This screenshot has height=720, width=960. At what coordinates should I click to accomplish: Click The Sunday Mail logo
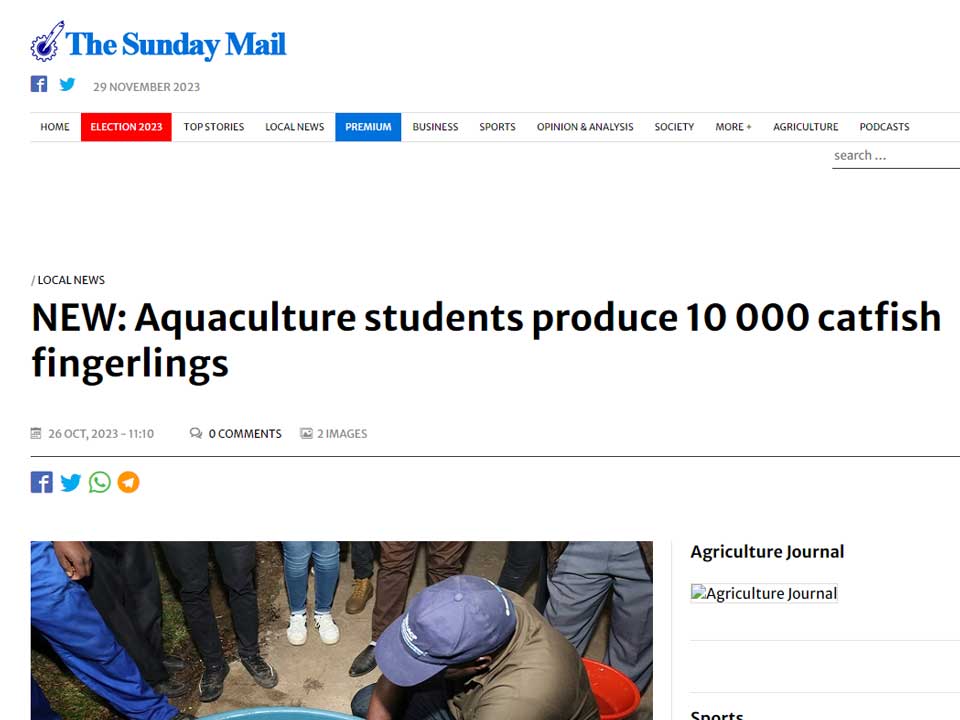tap(159, 43)
